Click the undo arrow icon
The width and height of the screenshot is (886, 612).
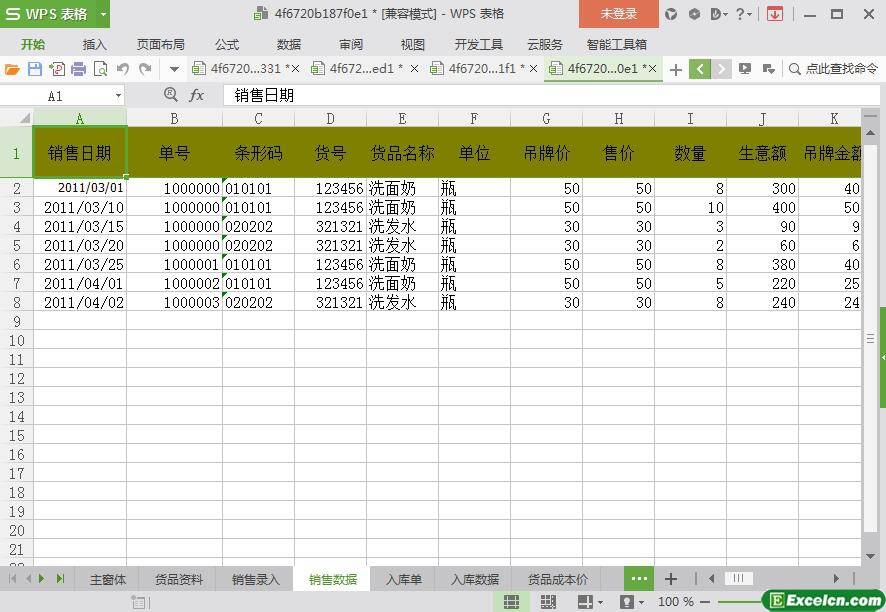coord(122,69)
